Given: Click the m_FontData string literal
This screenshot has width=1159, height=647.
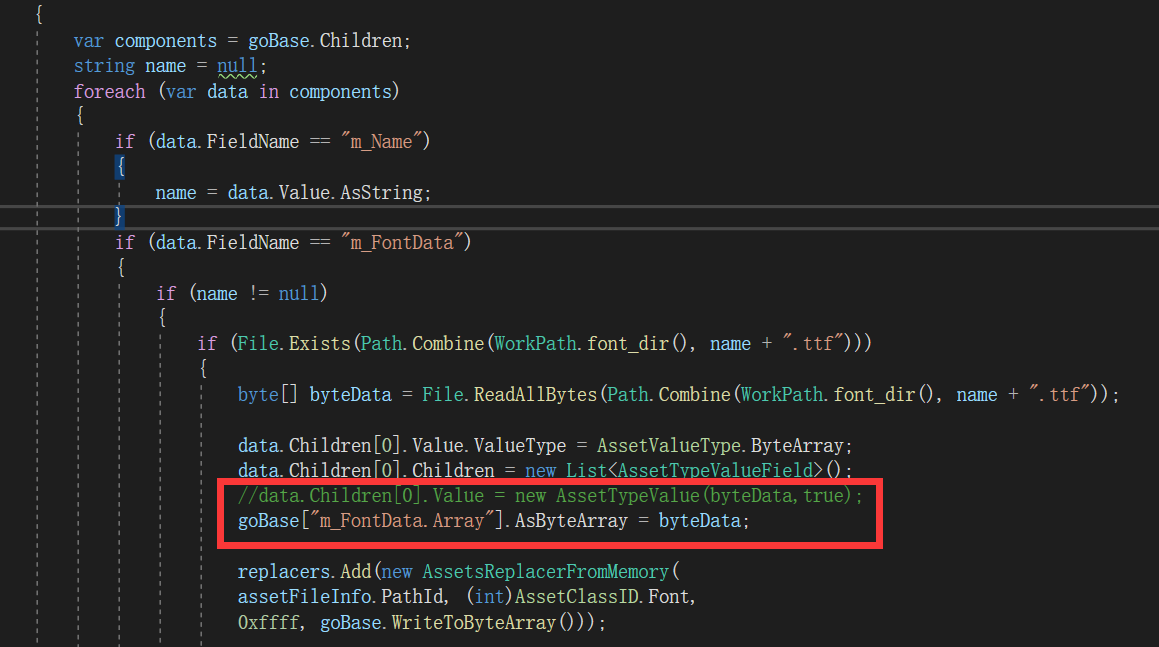Looking at the screenshot, I should (404, 242).
